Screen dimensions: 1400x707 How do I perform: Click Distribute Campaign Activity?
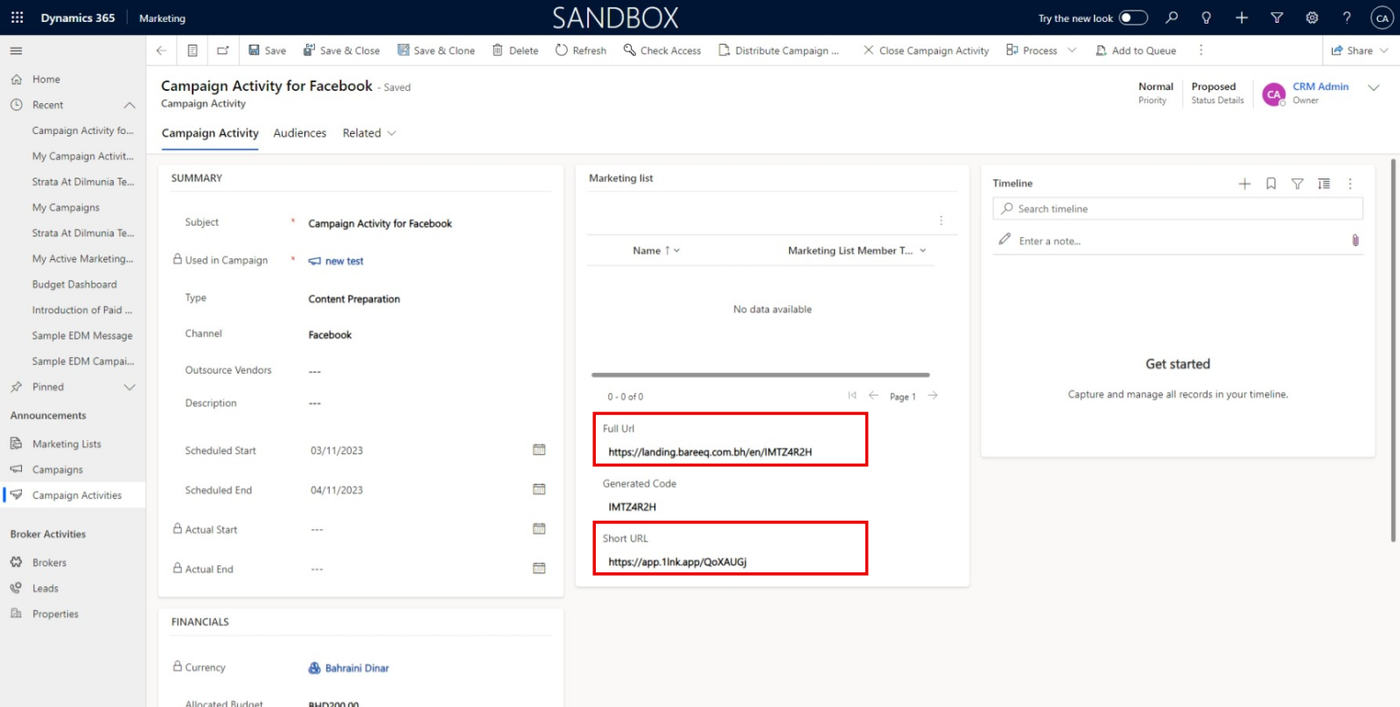(779, 50)
